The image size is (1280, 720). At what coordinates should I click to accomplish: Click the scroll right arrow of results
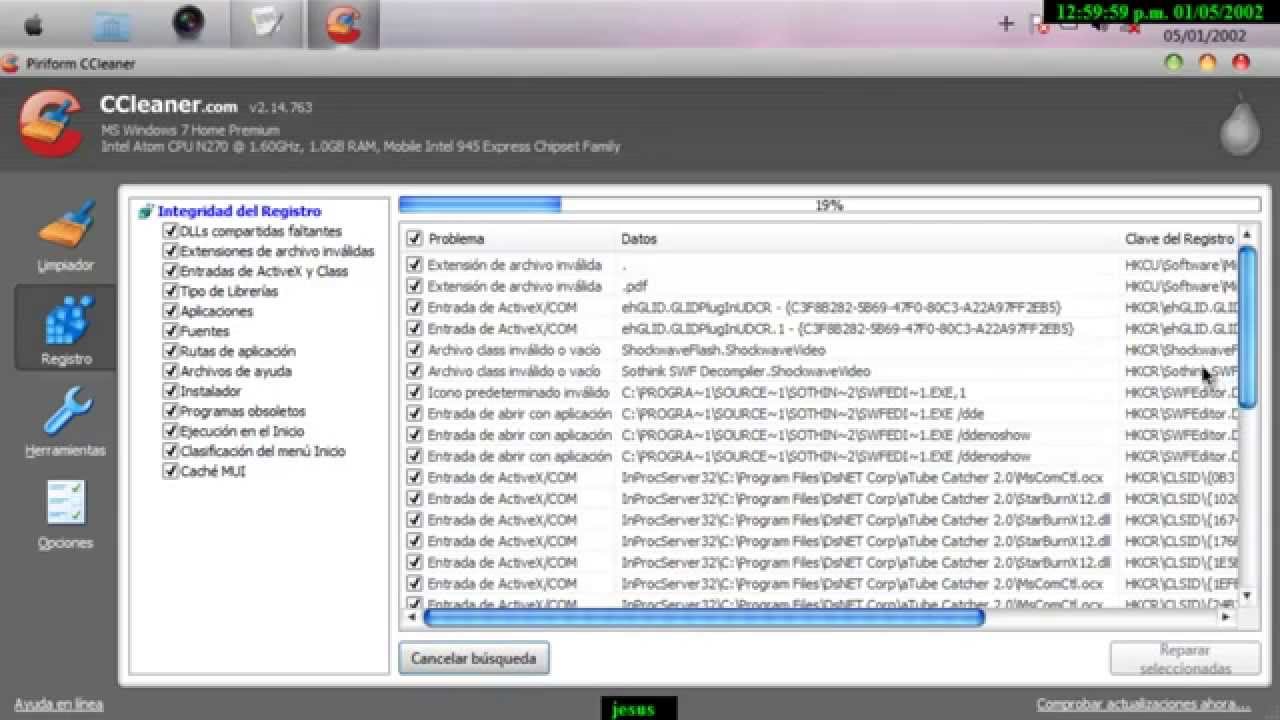point(1226,618)
